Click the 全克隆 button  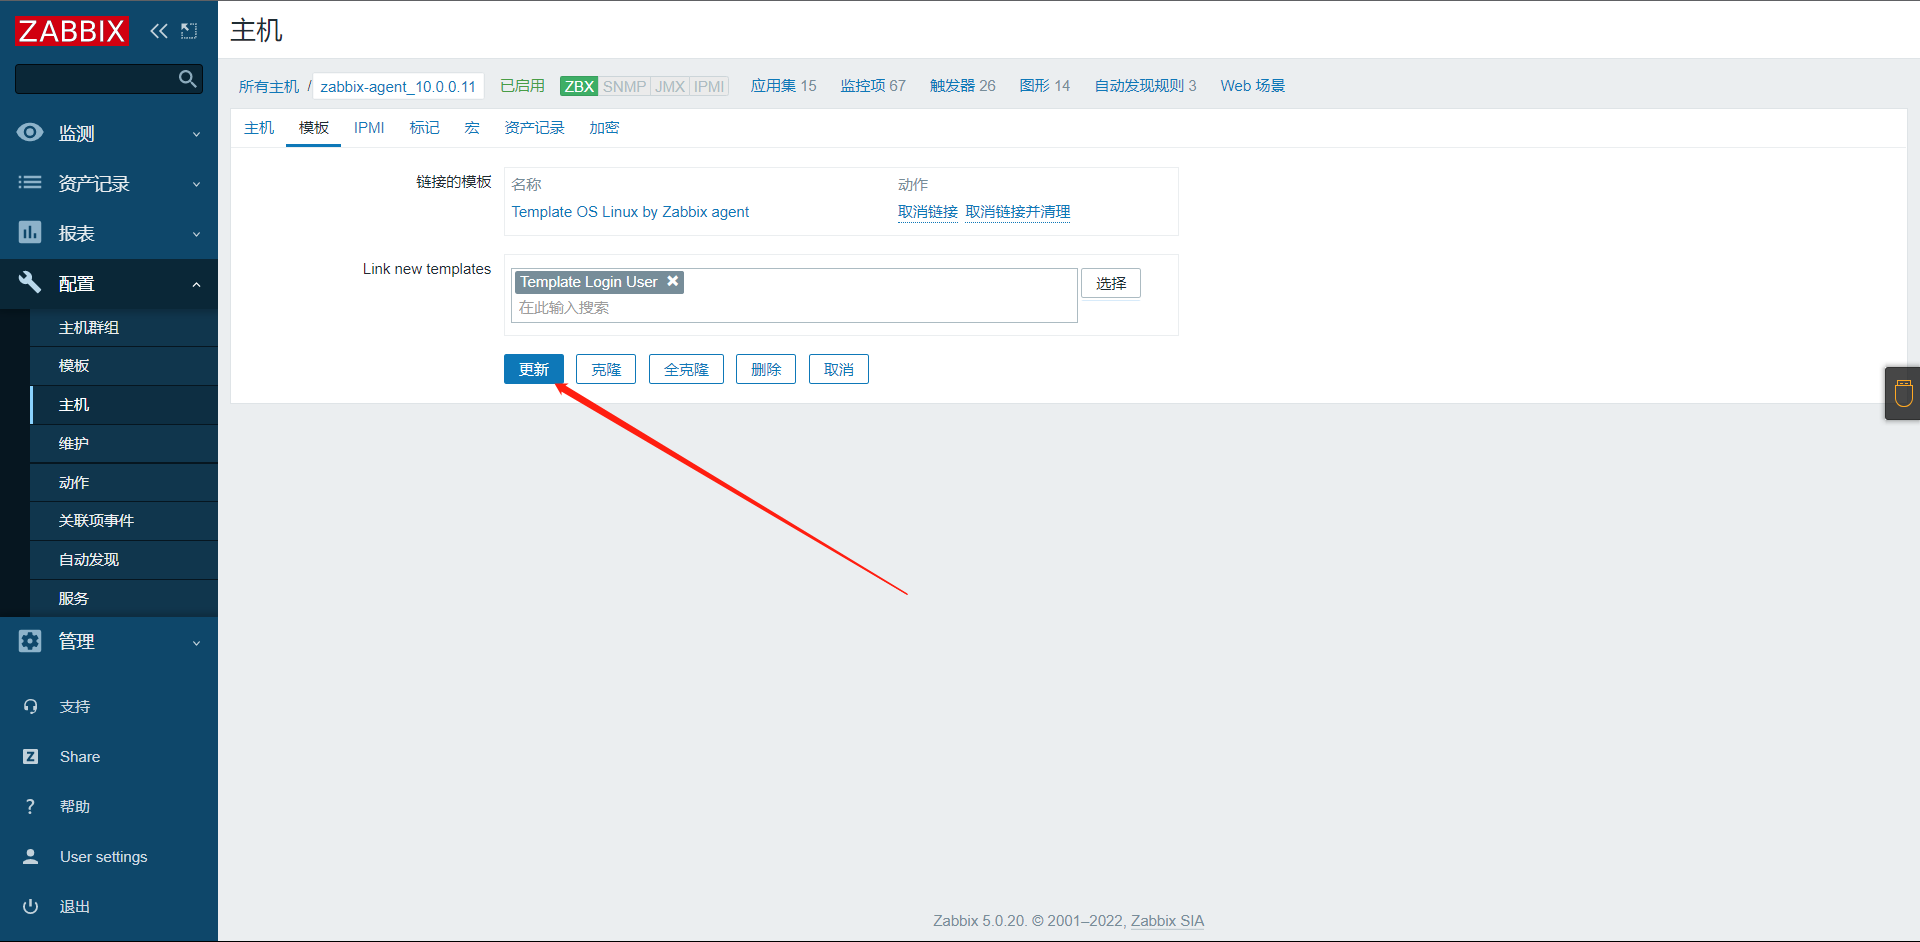686,369
